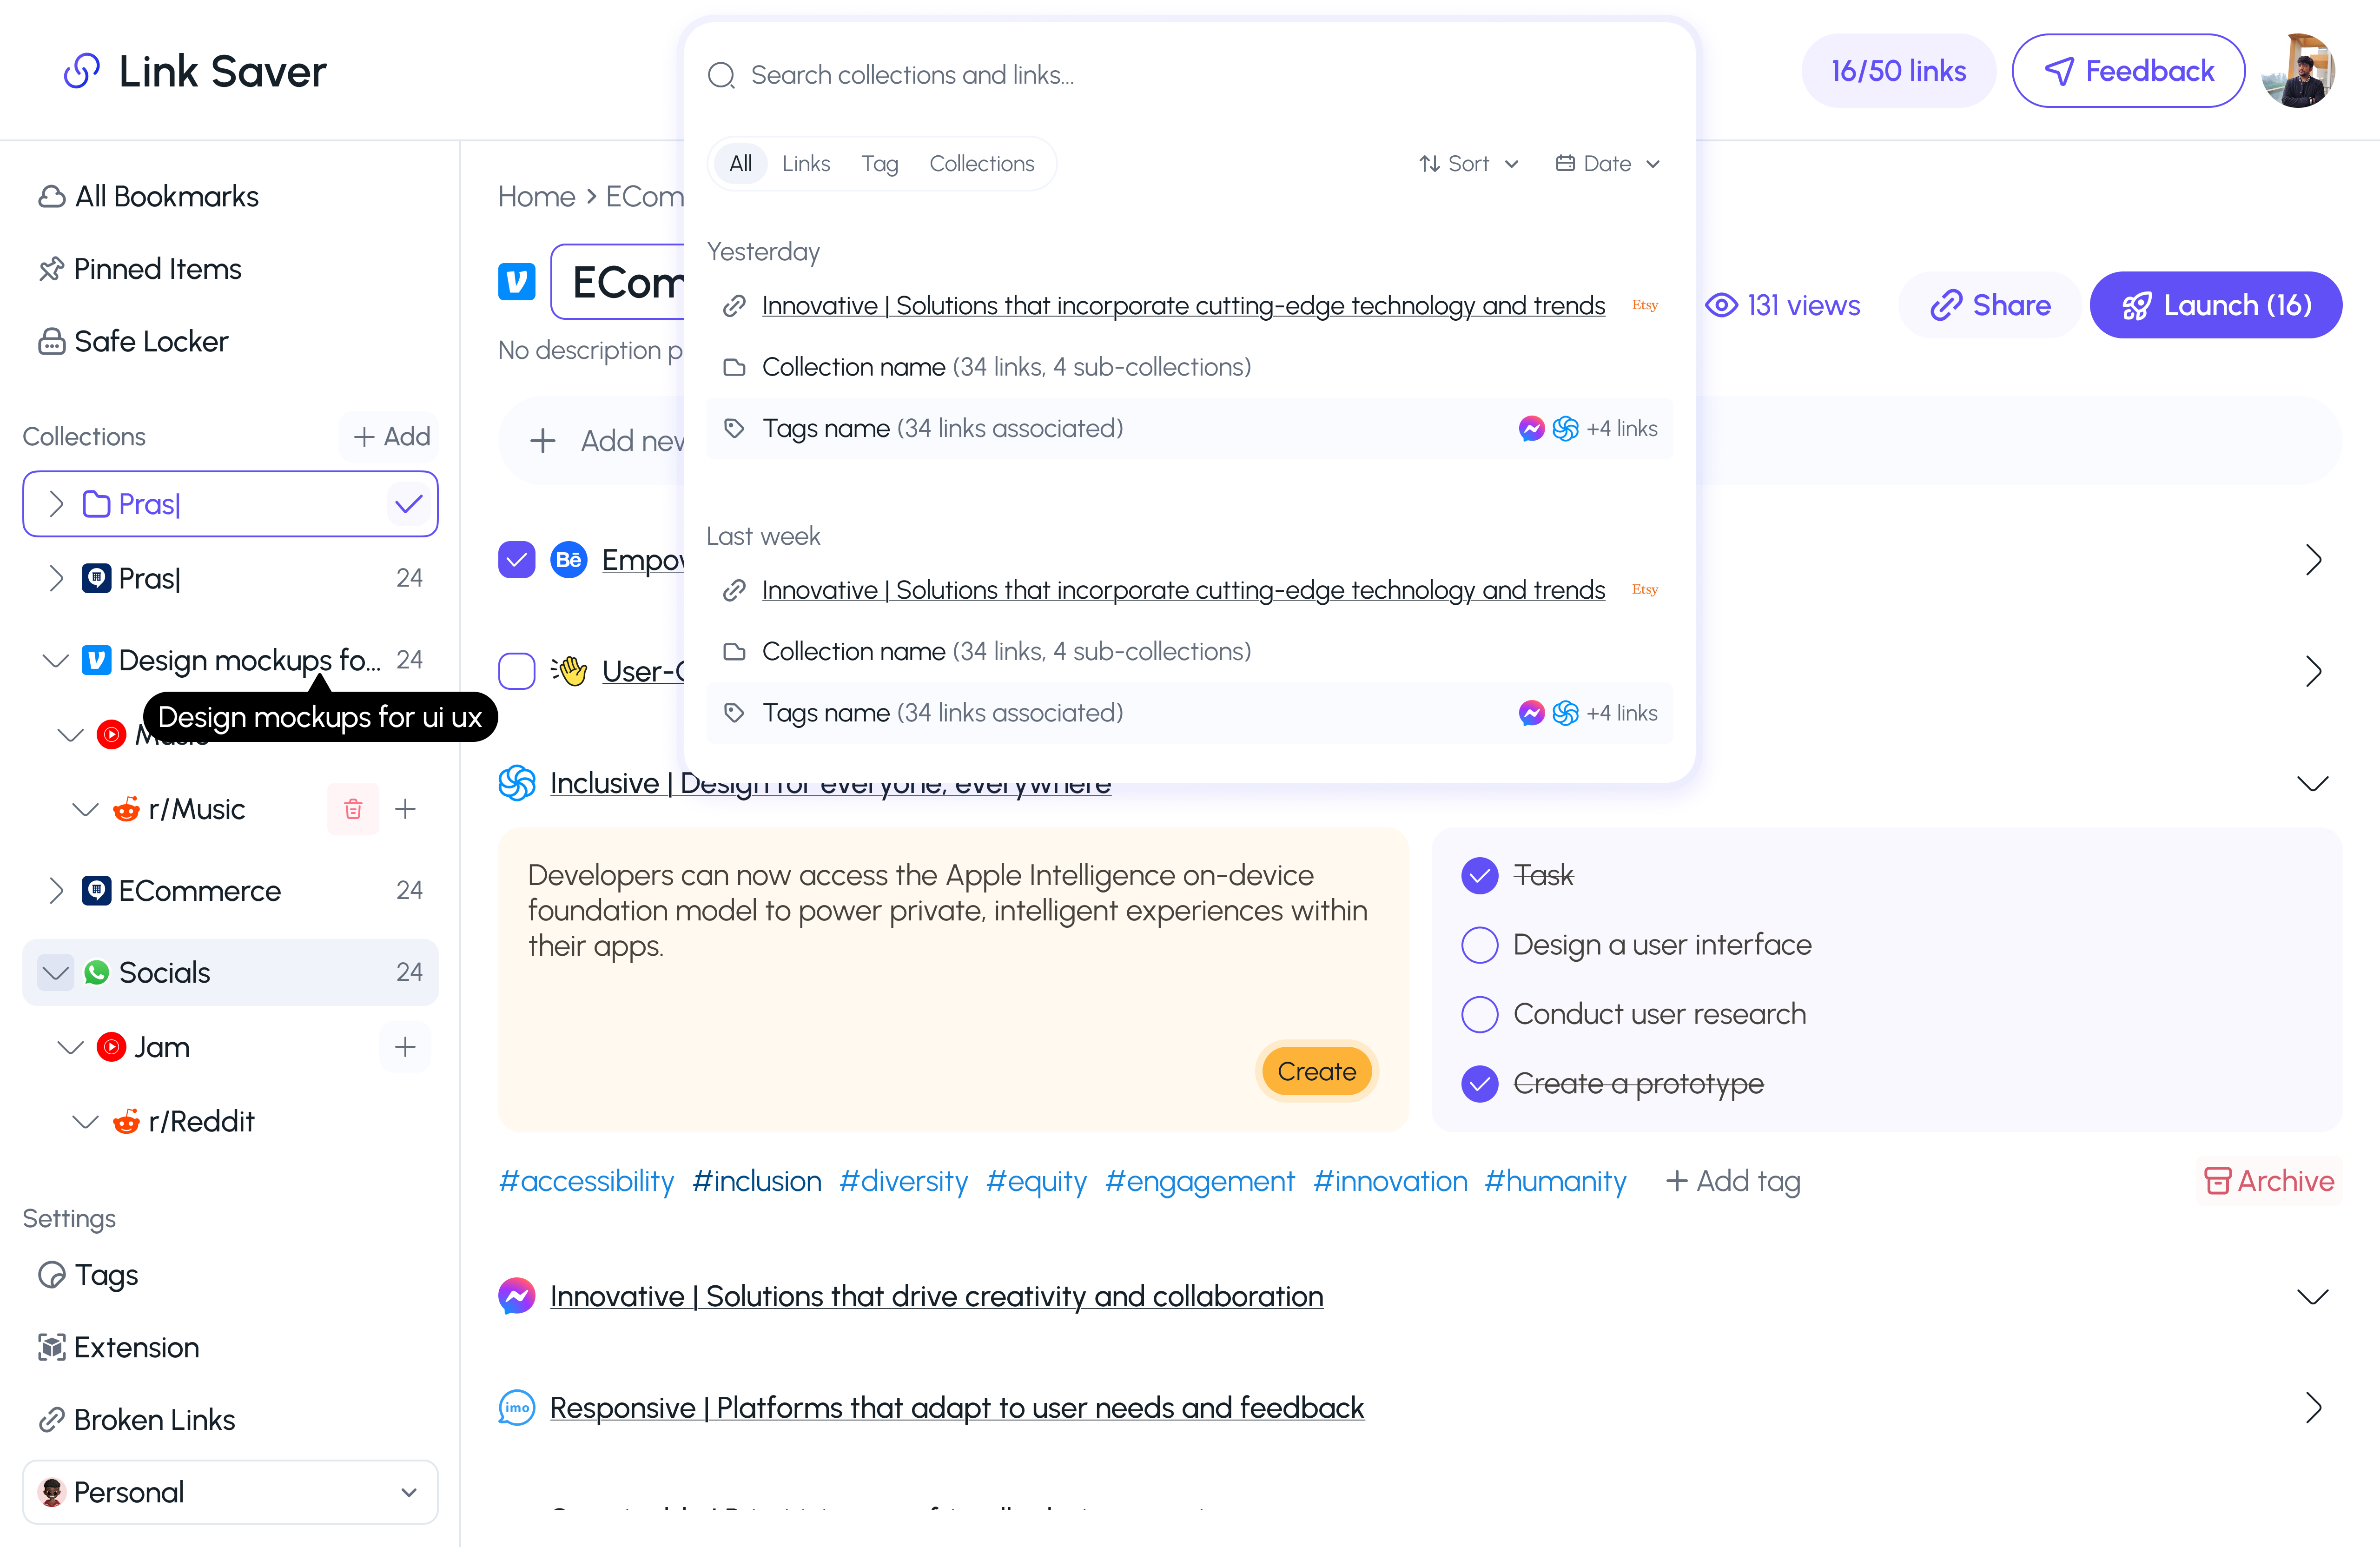Screen dimensions: 2380x1547
Task: Select the Links filter tab
Action: click(x=806, y=163)
